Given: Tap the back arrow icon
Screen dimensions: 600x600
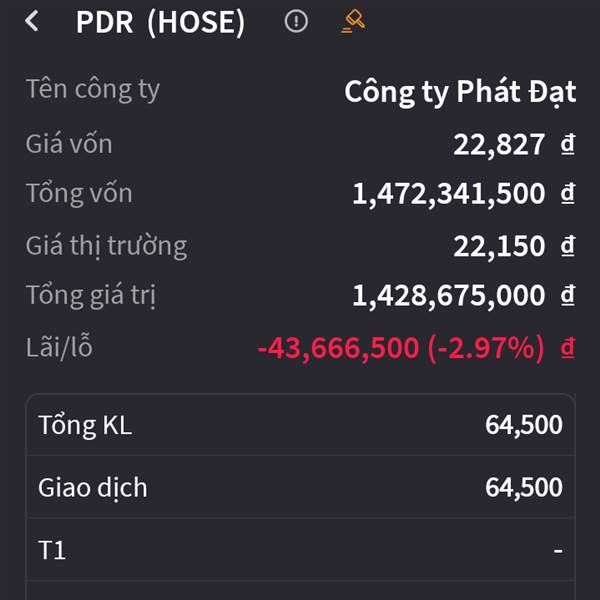Looking at the screenshot, I should pos(32,21).
